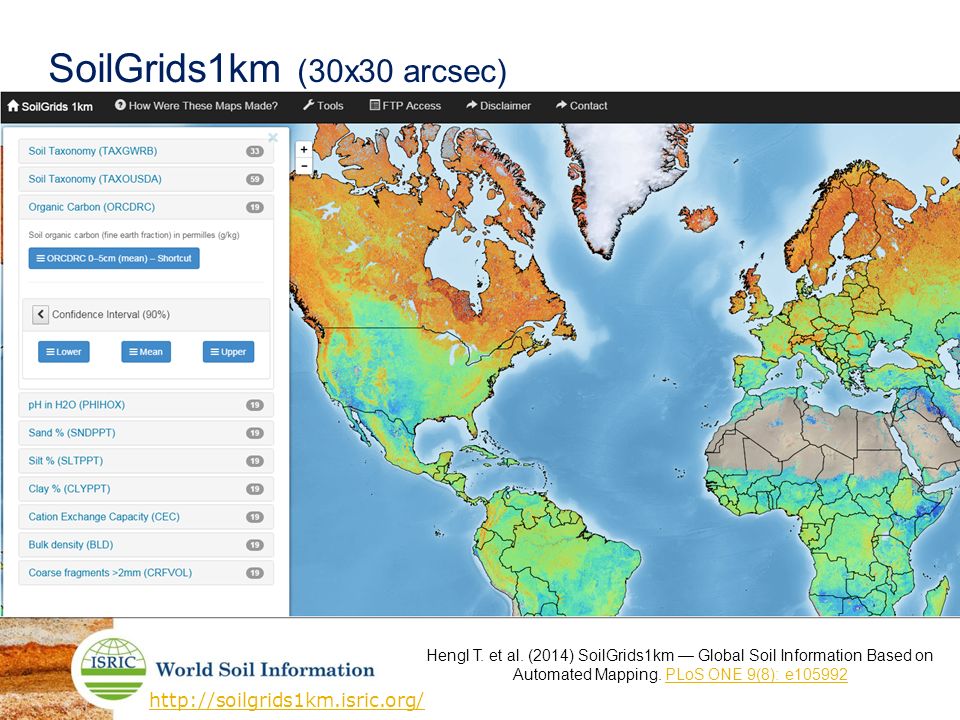Viewport: 960px width, 720px height.
Task: Click the Confidence Interval (90%) label
Action: coord(111,315)
